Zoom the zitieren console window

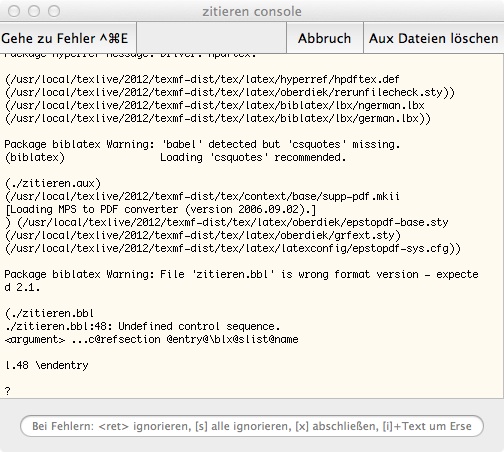[x=54, y=11]
